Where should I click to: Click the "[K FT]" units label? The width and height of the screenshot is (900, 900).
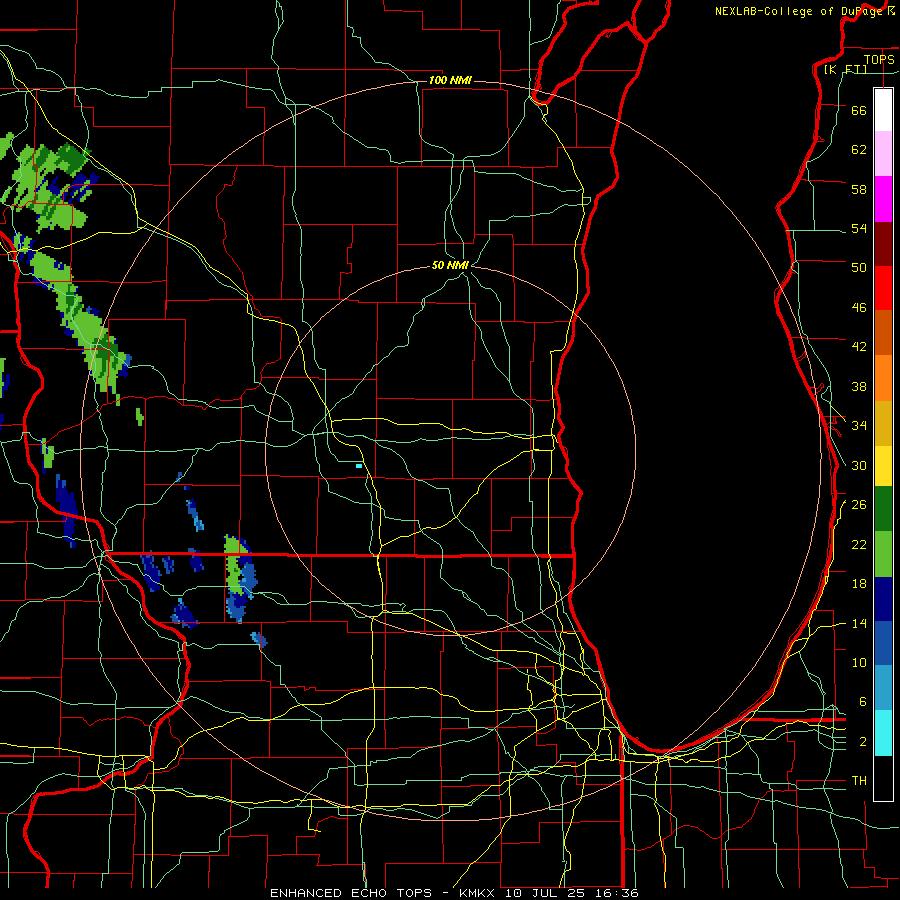click(845, 69)
